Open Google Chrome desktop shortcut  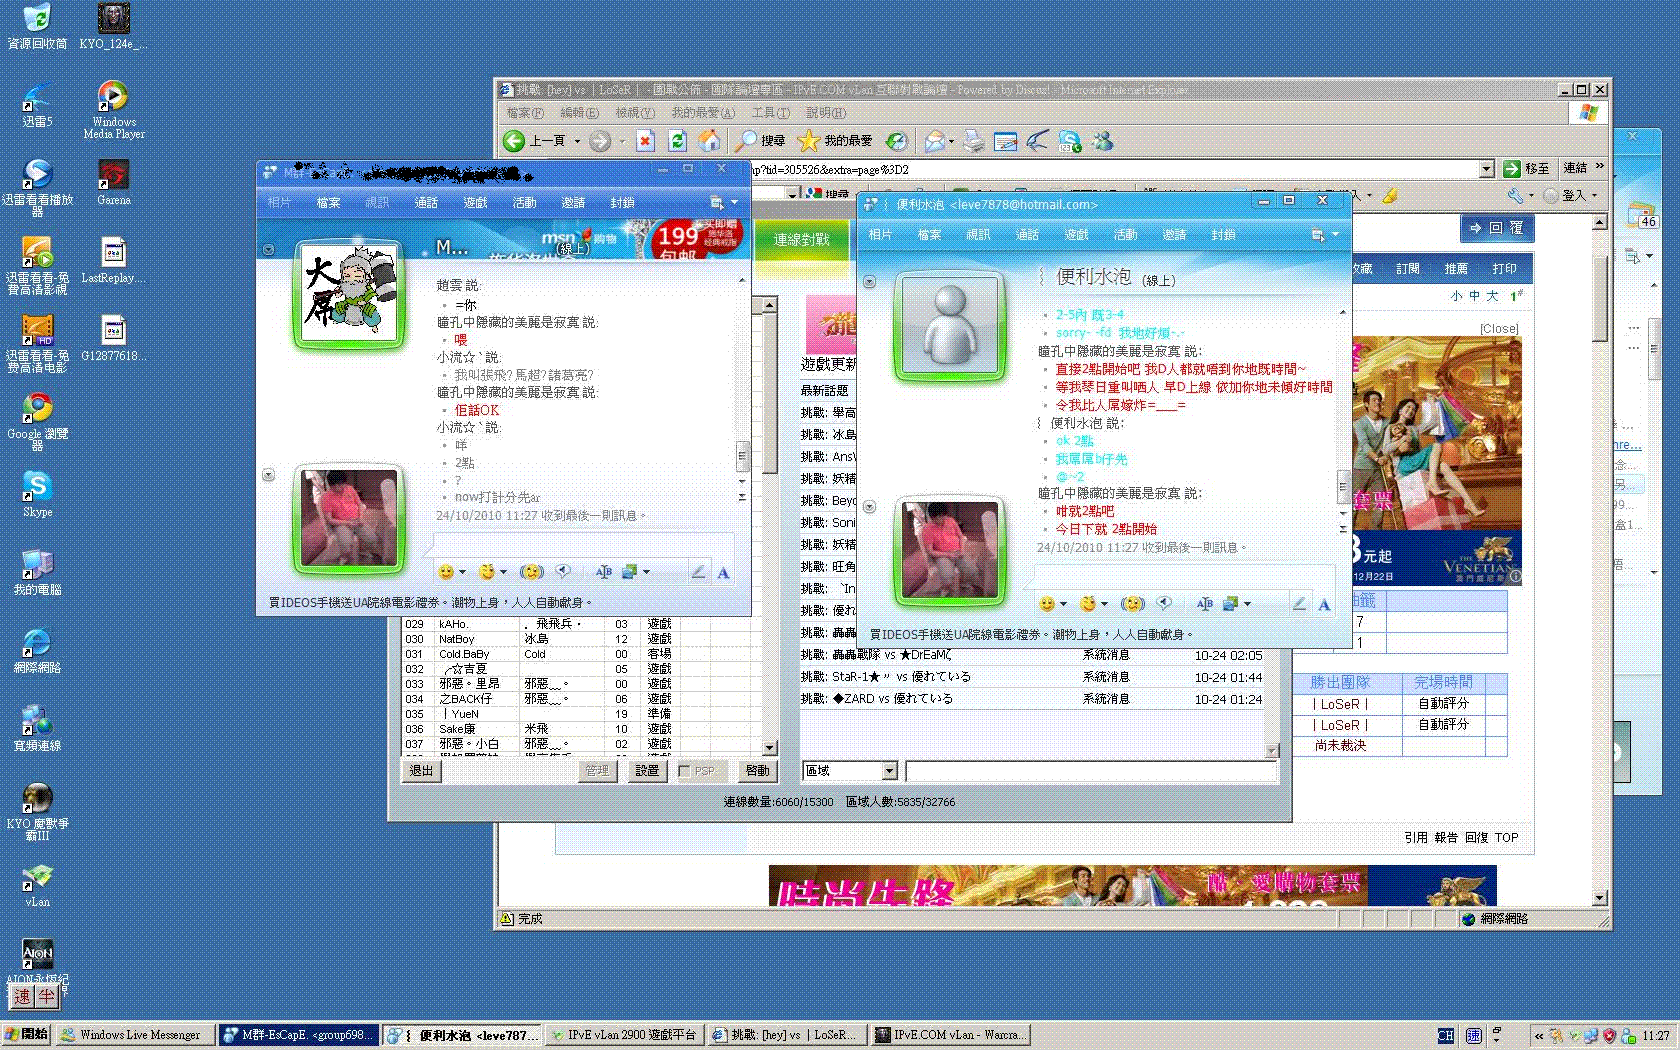(x=37, y=421)
